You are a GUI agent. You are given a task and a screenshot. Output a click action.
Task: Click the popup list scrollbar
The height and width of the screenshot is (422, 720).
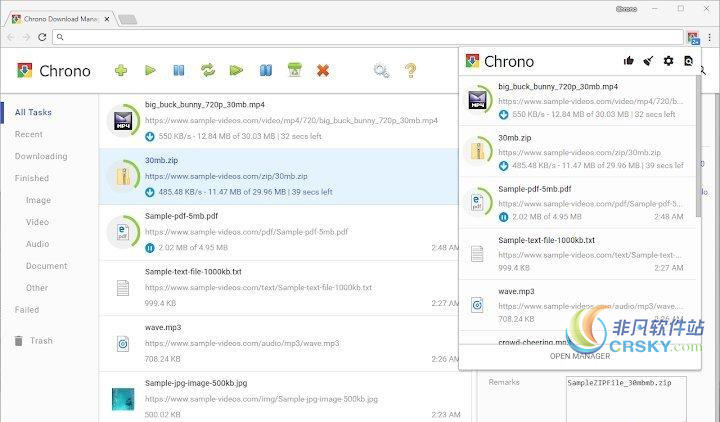pyautogui.click(x=698, y=146)
